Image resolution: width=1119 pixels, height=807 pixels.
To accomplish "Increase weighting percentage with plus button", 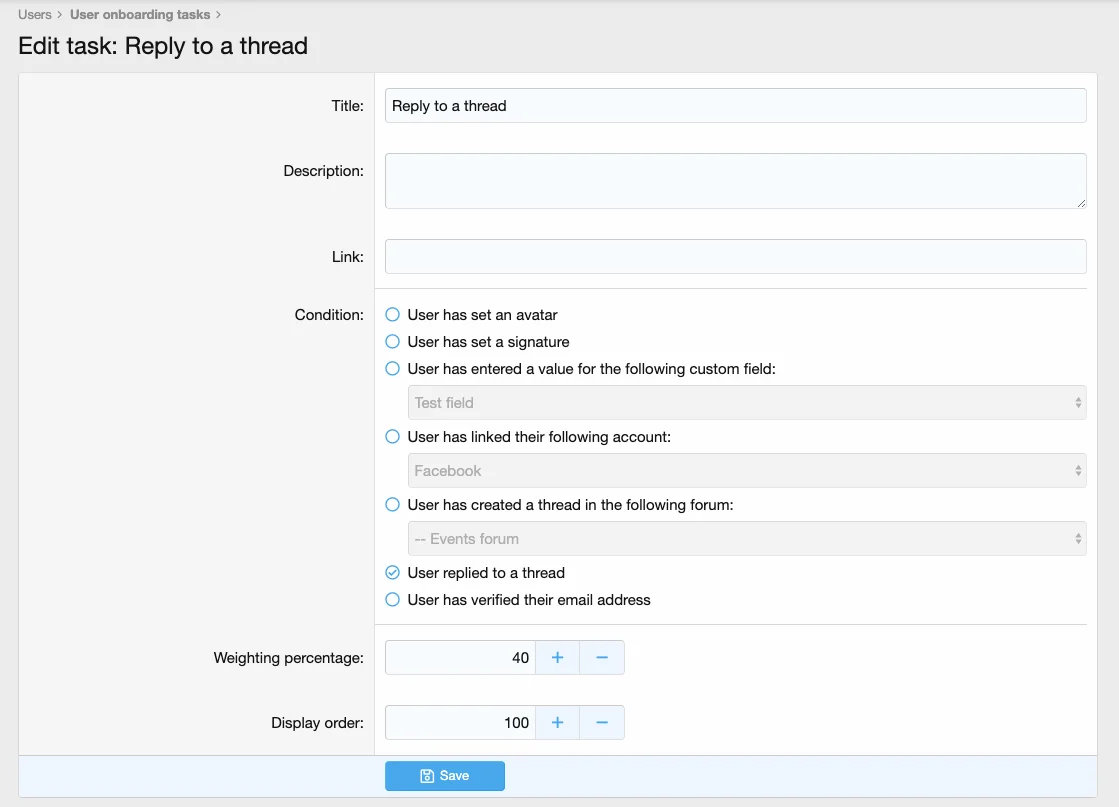I will 557,658.
